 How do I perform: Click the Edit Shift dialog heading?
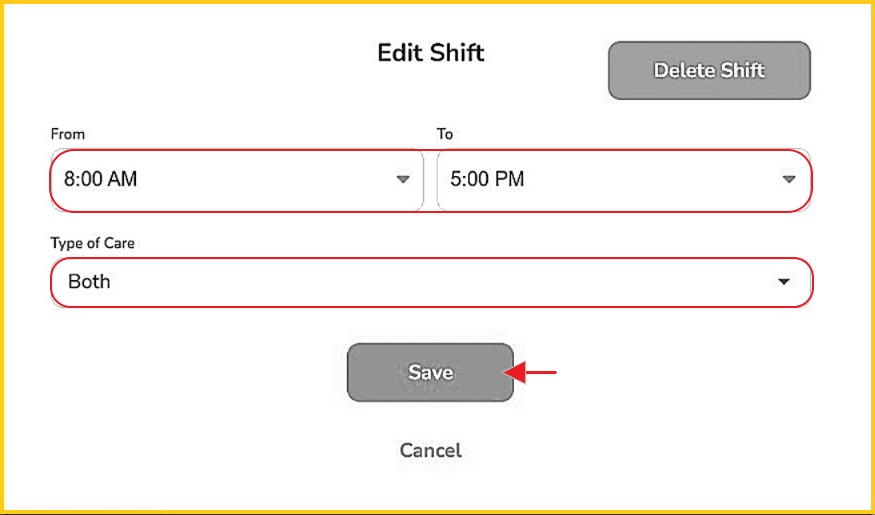(x=430, y=53)
